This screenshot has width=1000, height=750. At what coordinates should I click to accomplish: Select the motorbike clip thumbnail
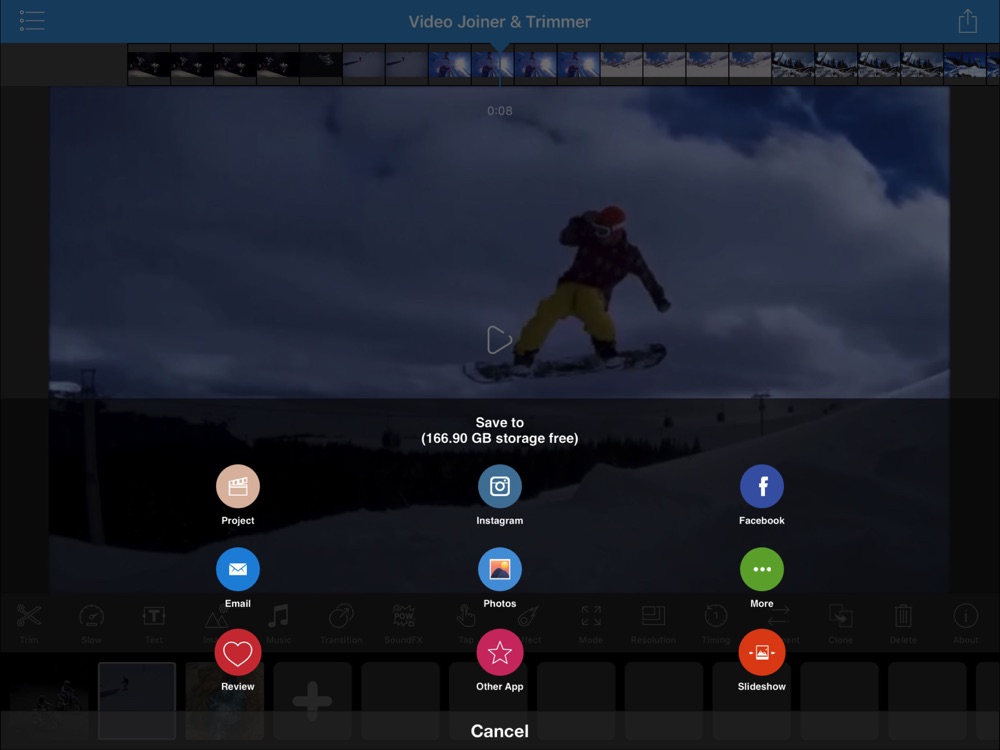[51, 700]
